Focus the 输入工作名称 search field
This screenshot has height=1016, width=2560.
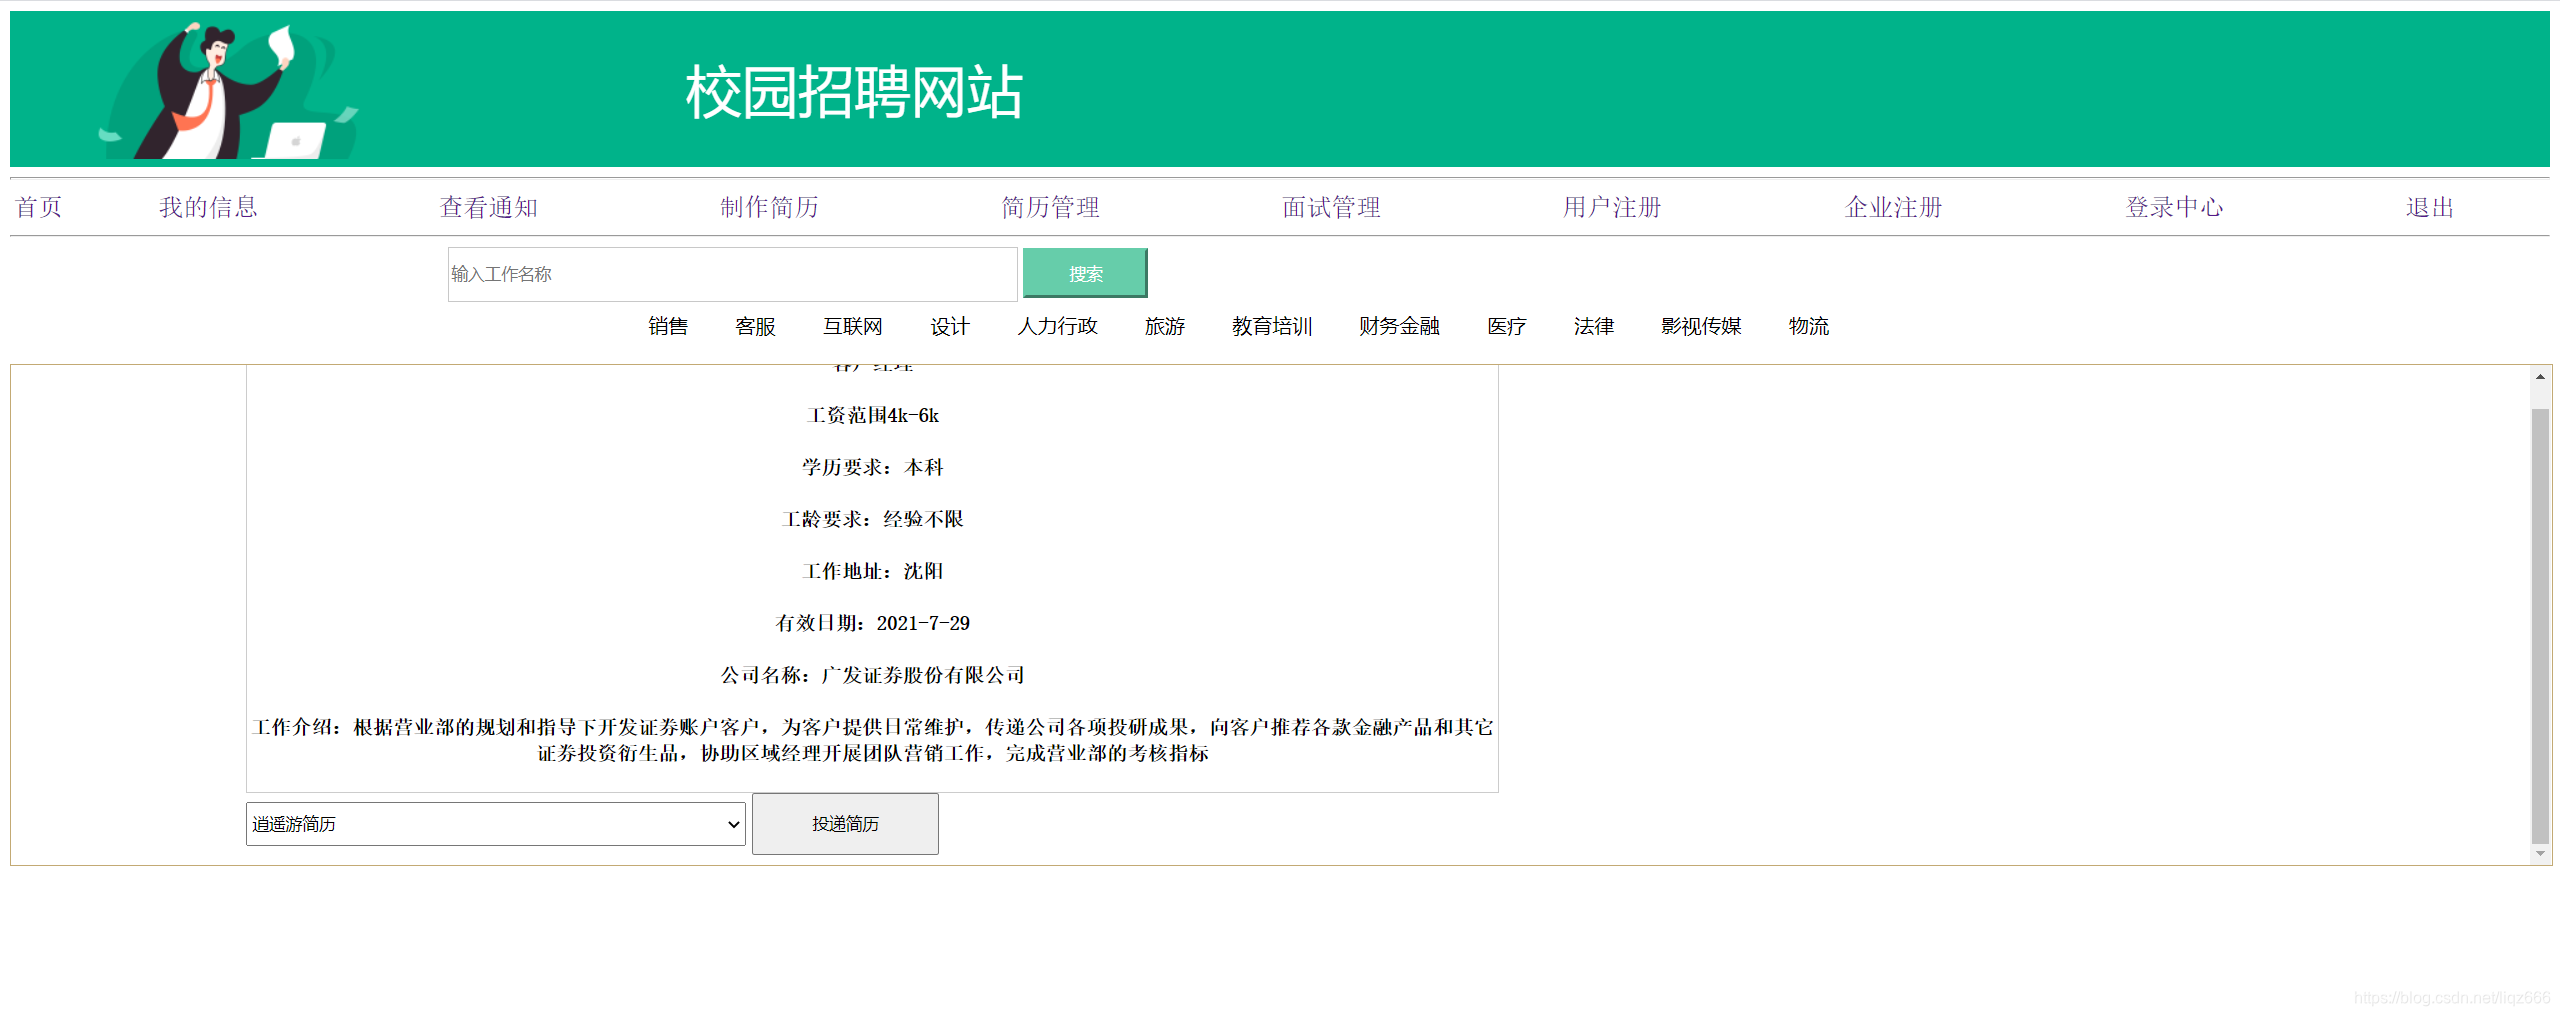(732, 274)
